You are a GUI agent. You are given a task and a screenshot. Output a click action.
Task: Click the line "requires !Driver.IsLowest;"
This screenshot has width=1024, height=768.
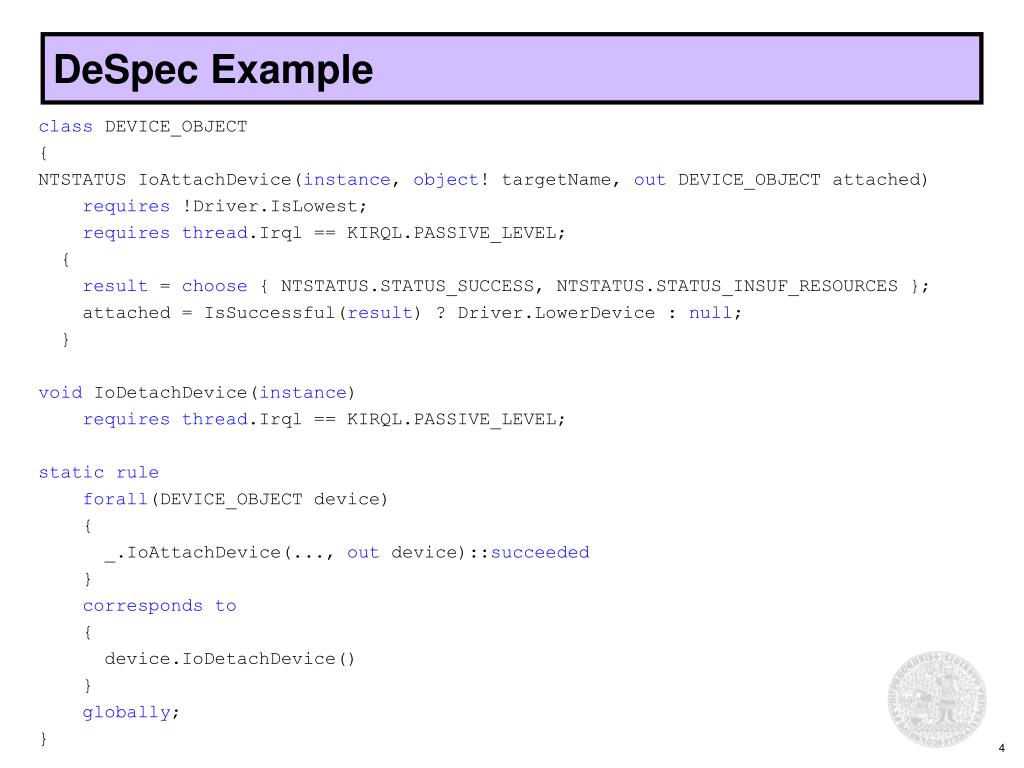(225, 206)
